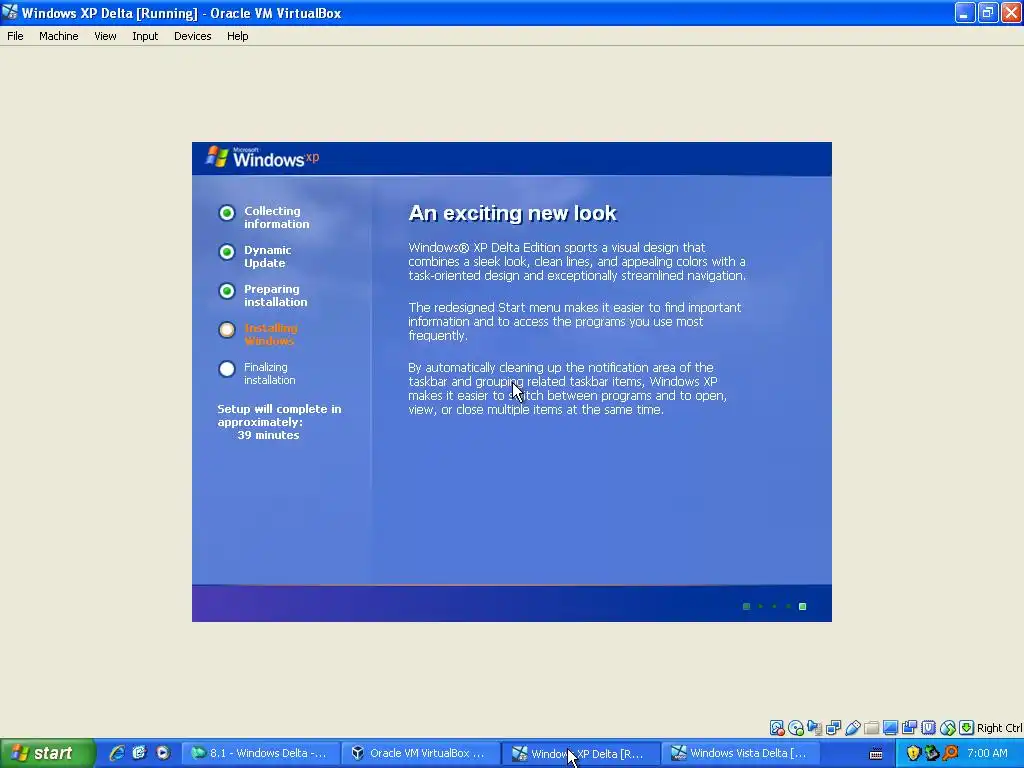Click the USB device status icon
This screenshot has width=1024, height=768.
852,728
